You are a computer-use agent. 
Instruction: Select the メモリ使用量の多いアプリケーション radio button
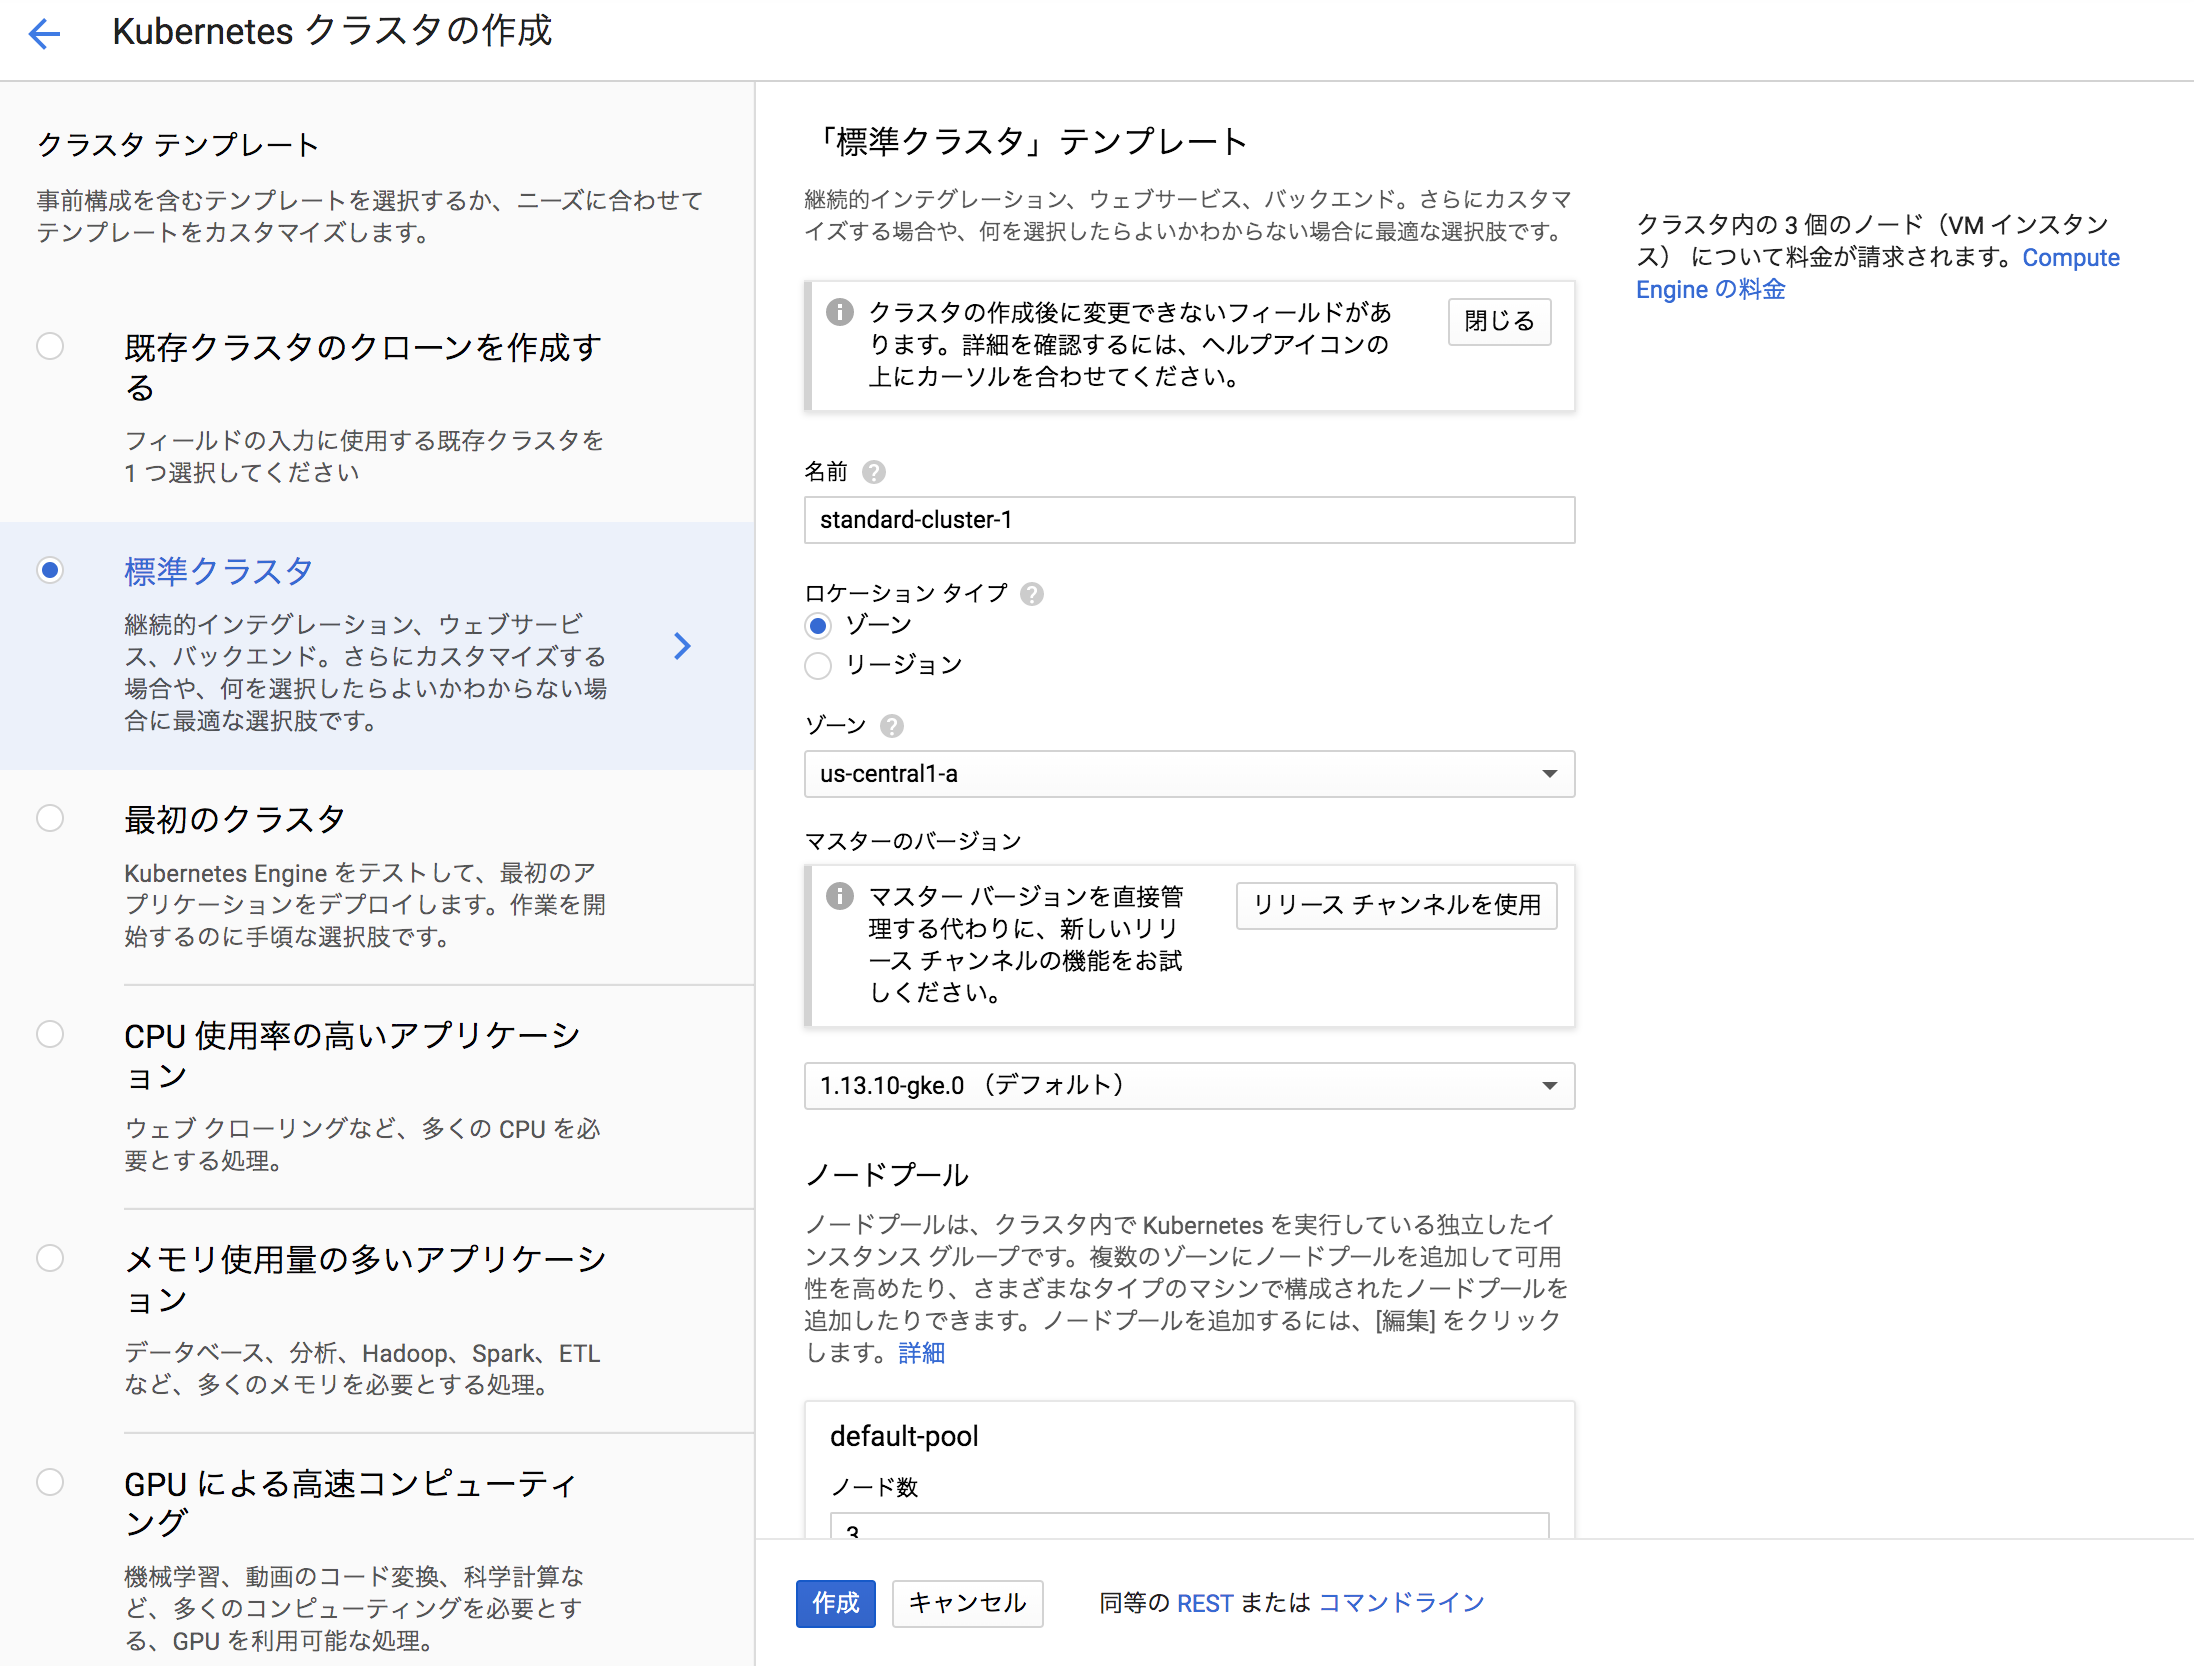(50, 1258)
